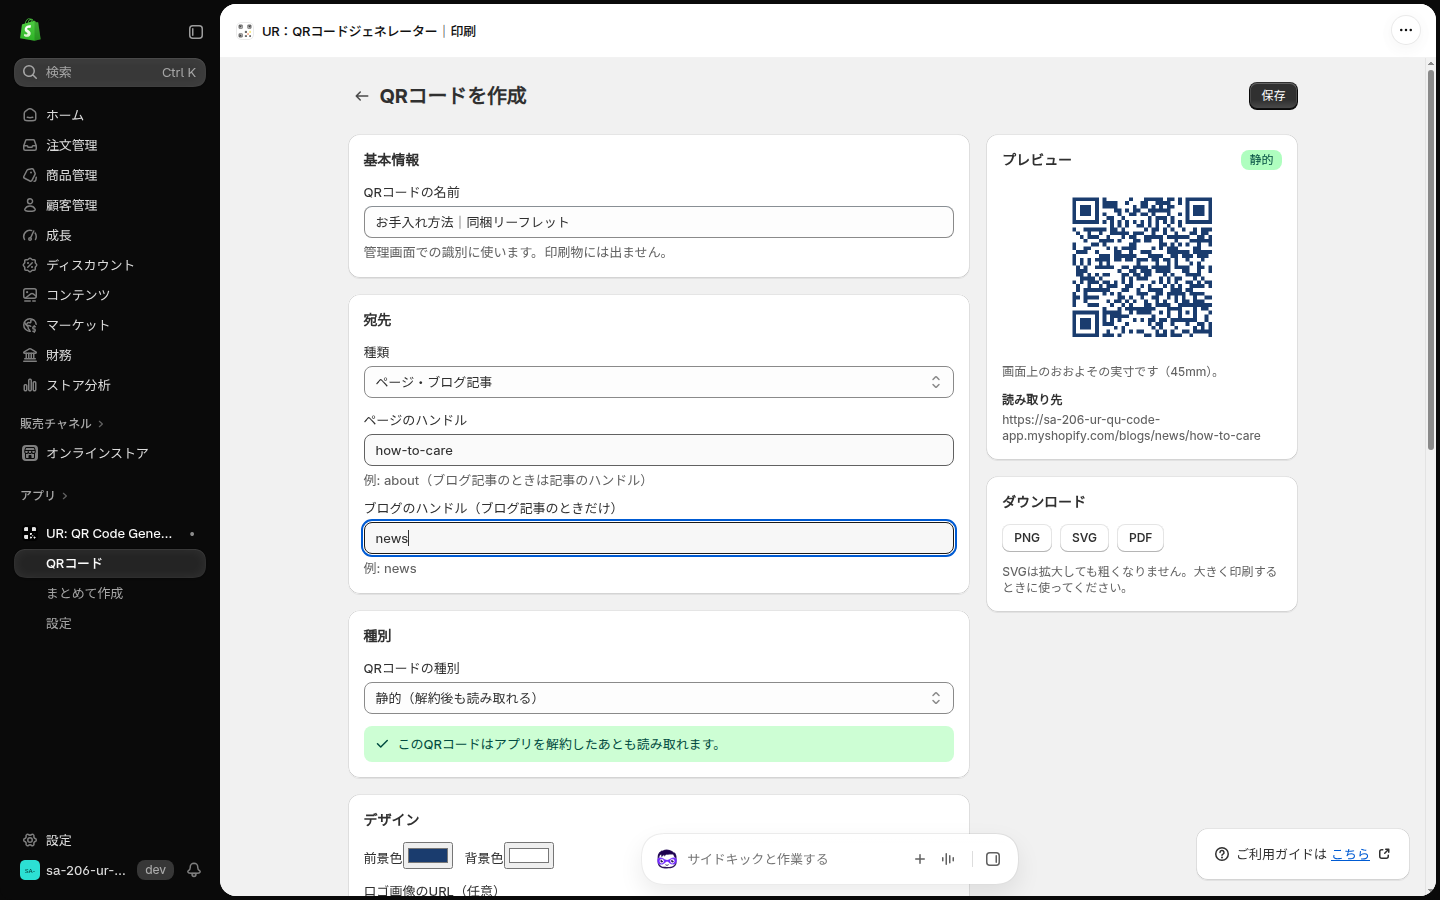Viewport: 1440px width, 900px height.
Task: Open ストア分析 in the sidebar
Action: click(110, 385)
